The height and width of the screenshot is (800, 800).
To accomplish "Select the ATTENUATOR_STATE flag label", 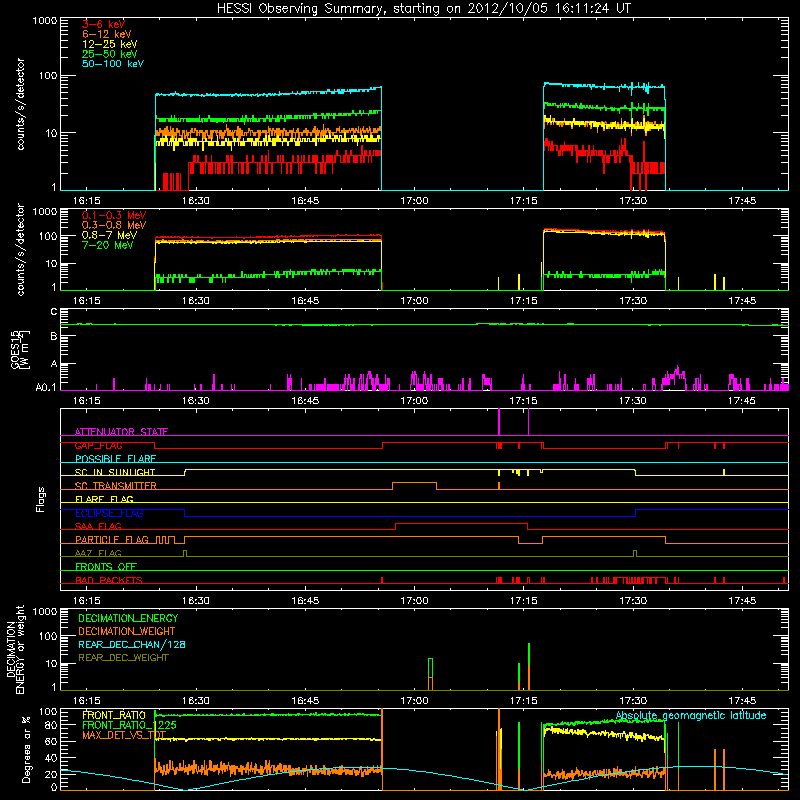I will 121,432.
